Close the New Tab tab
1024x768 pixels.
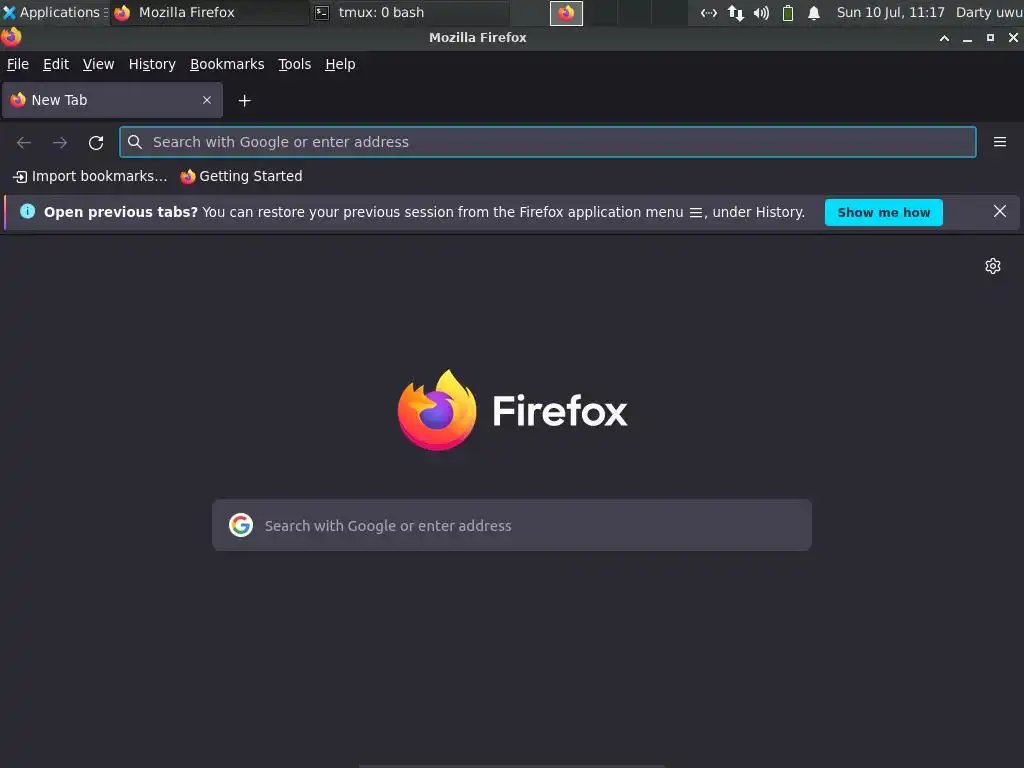206,100
